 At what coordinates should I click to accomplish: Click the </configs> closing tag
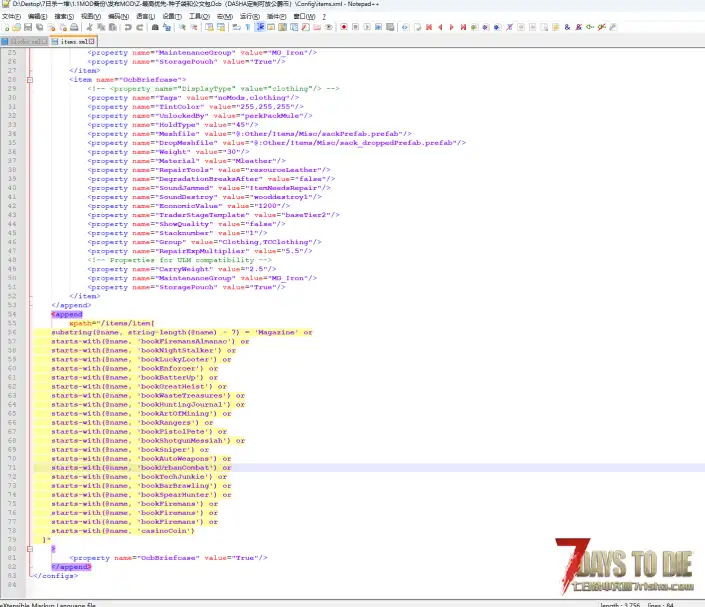[x=55, y=576]
